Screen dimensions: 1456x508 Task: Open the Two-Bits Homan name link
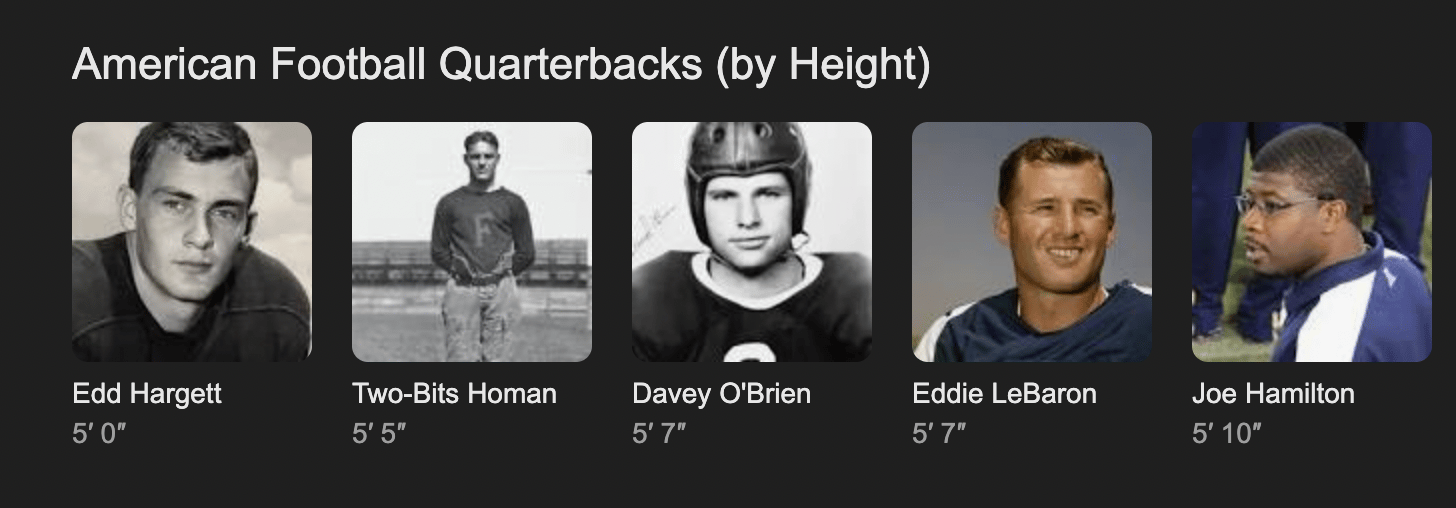454,394
